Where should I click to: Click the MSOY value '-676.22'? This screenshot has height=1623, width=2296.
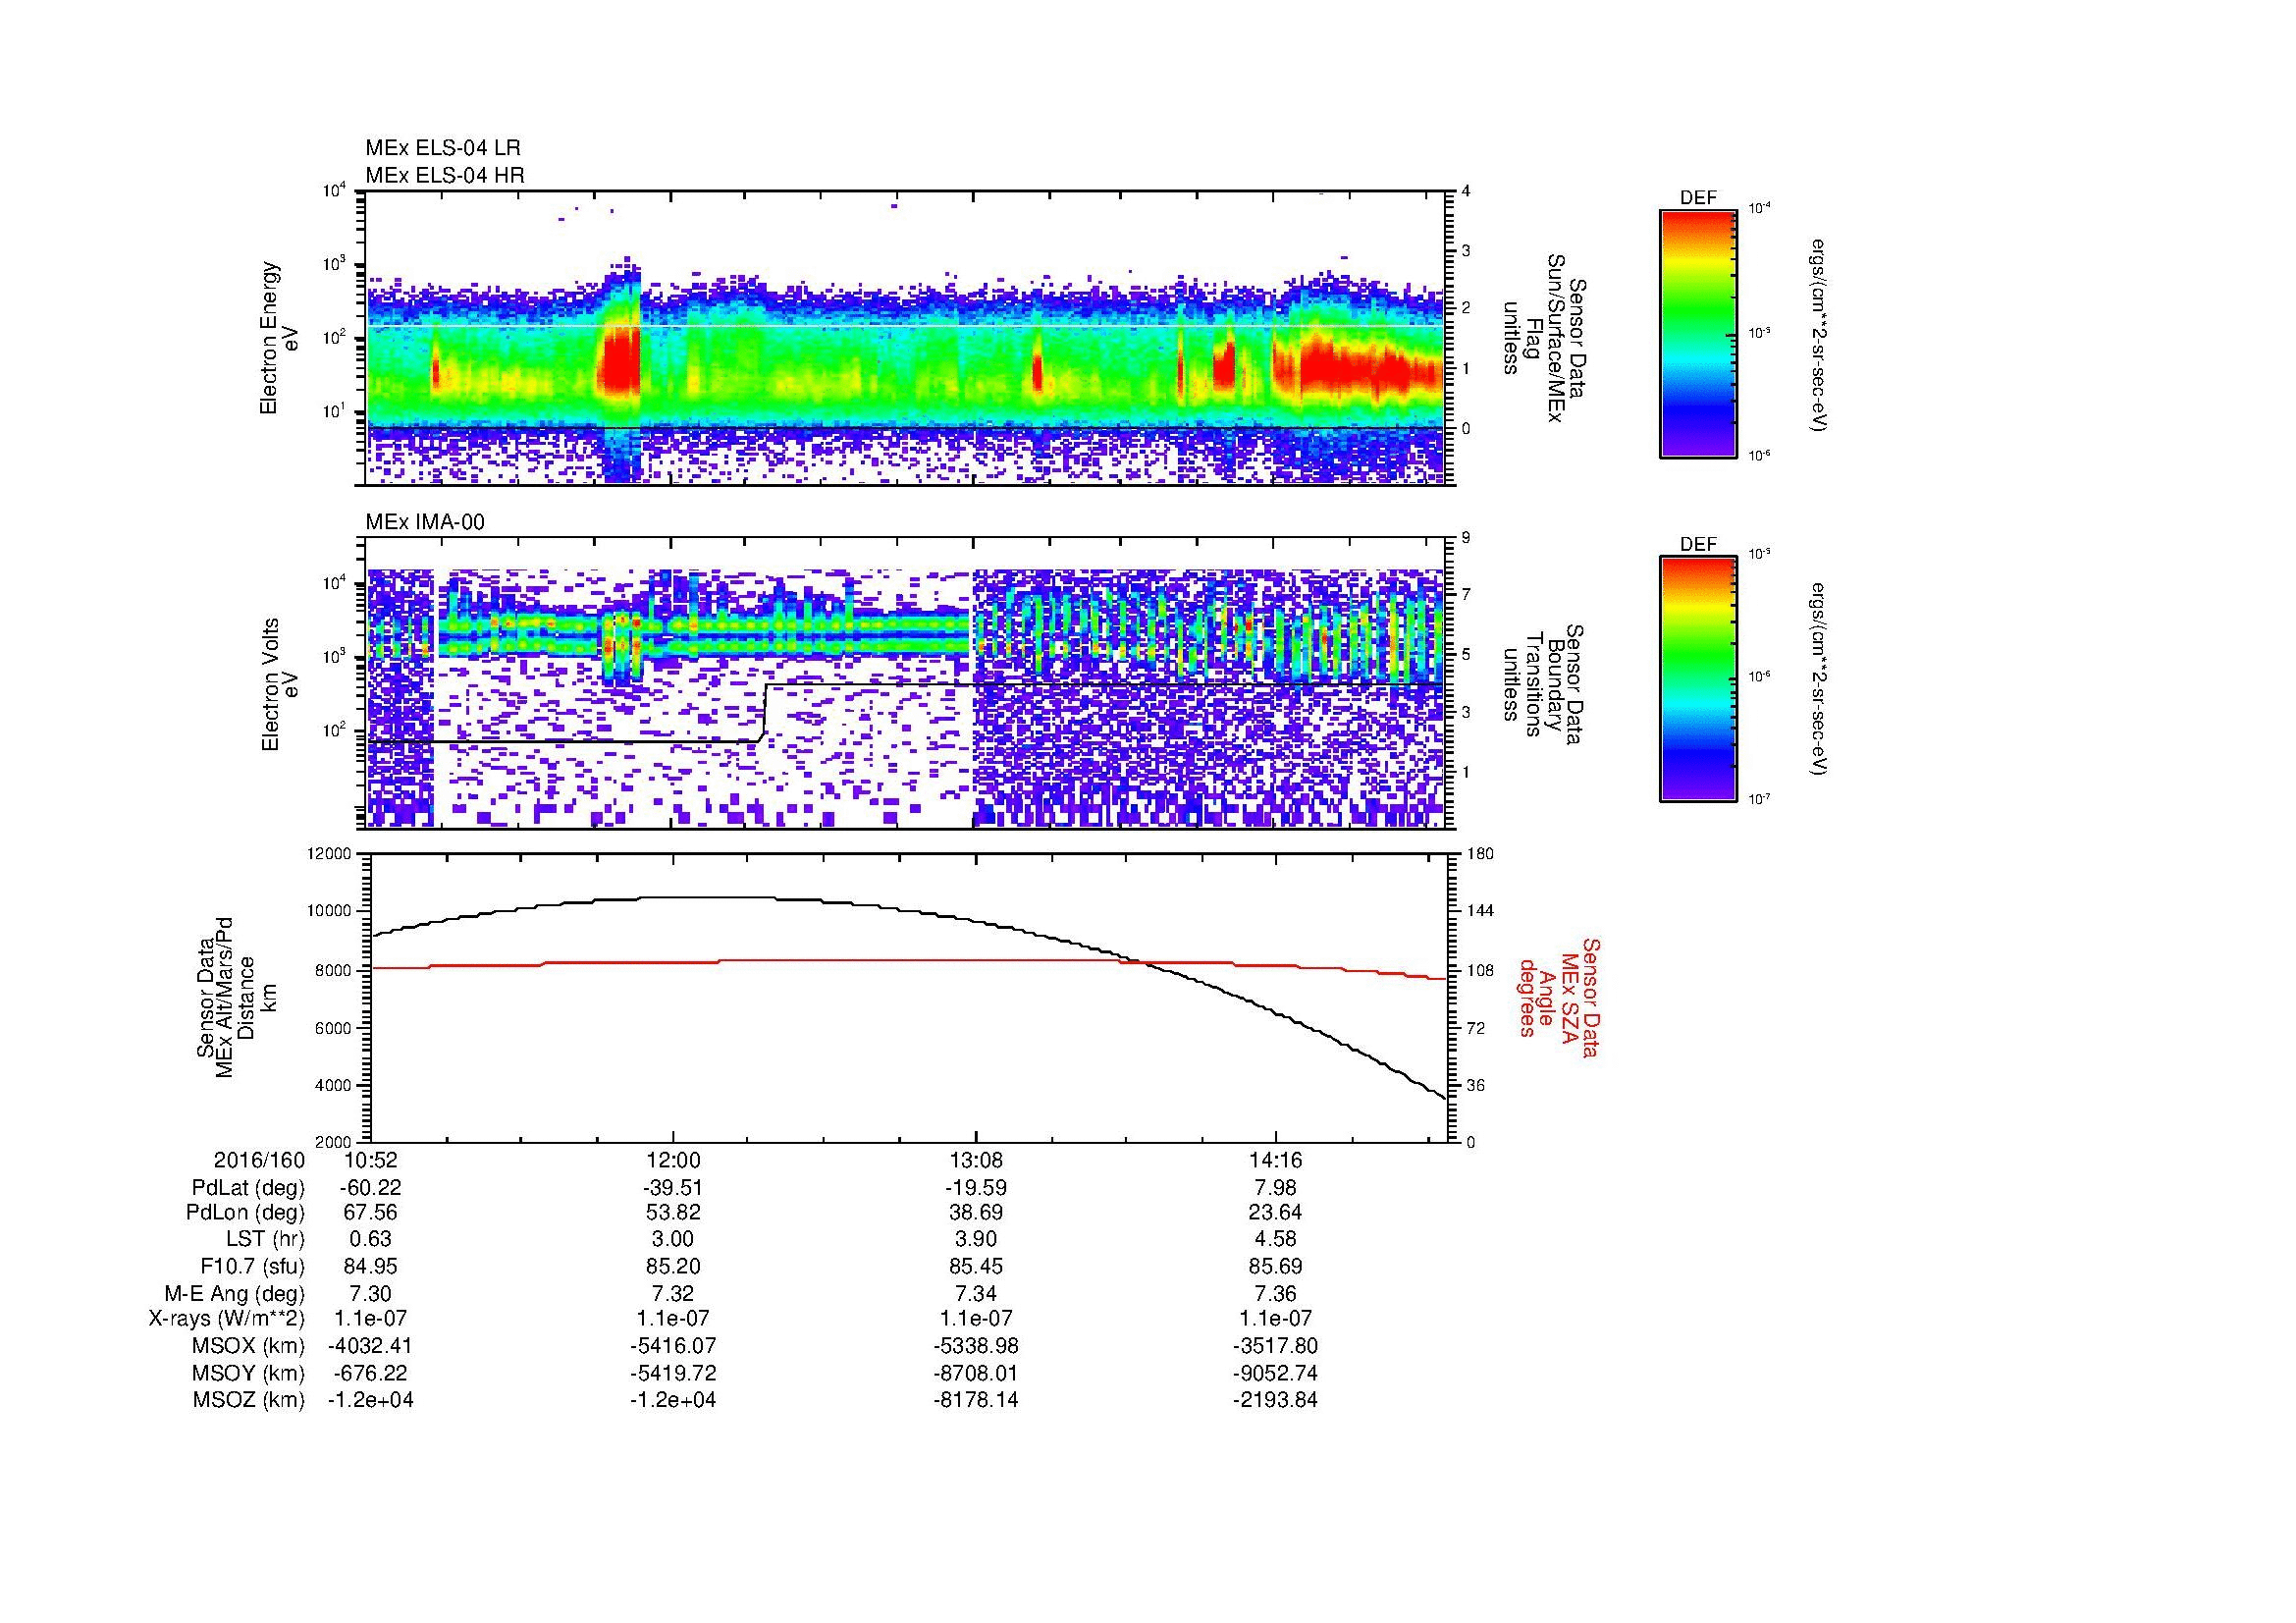(371, 1373)
